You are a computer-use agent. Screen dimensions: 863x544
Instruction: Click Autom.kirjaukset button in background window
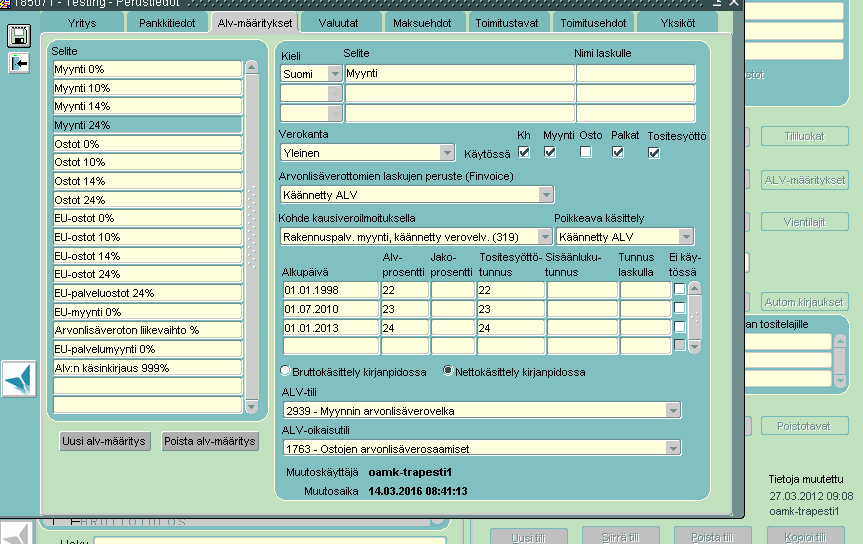[805, 302]
